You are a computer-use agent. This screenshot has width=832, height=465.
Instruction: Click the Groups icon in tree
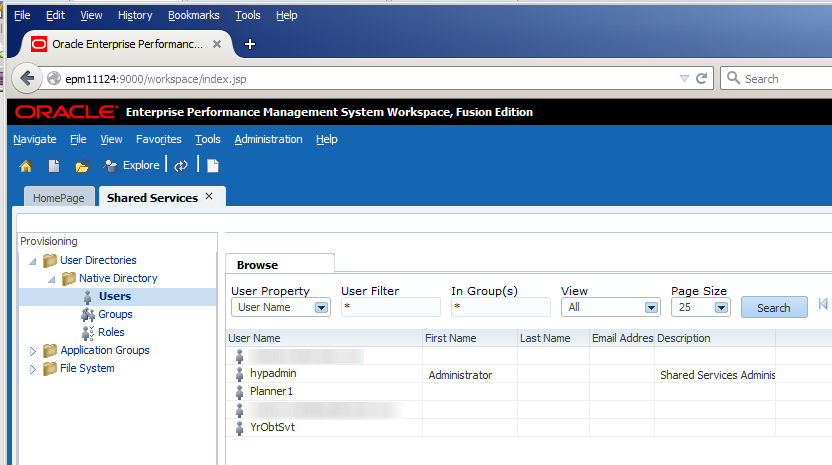(x=88, y=315)
